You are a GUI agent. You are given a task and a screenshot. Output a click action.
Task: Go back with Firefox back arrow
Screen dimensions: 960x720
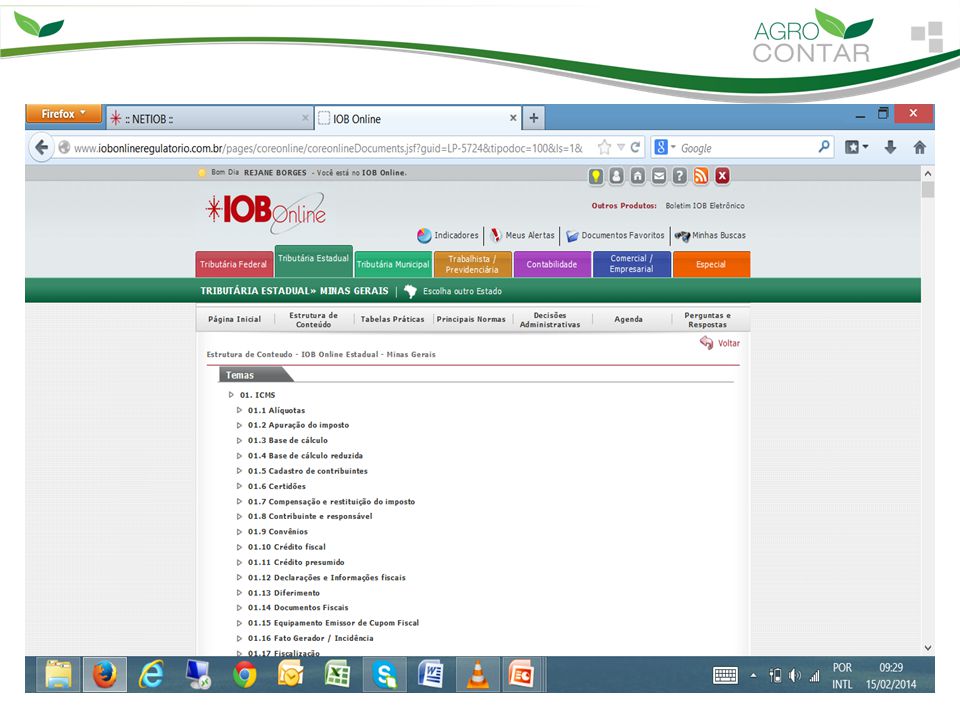pyautogui.click(x=42, y=148)
